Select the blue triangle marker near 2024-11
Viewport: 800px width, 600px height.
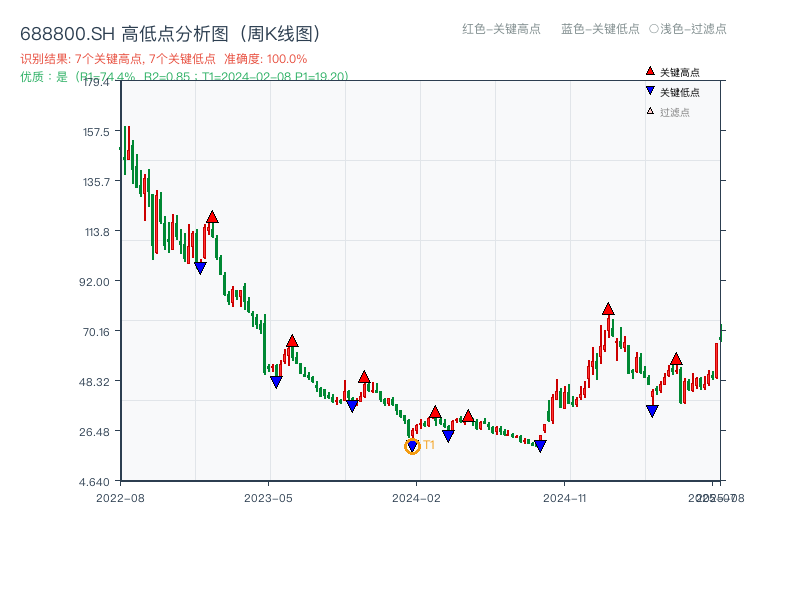coord(539,443)
